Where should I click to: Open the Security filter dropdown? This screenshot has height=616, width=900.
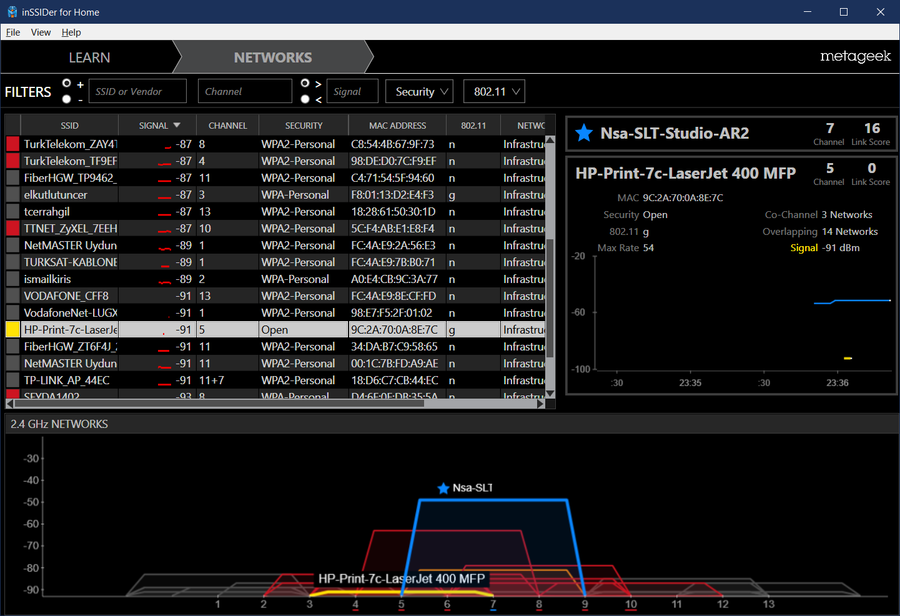pos(420,91)
